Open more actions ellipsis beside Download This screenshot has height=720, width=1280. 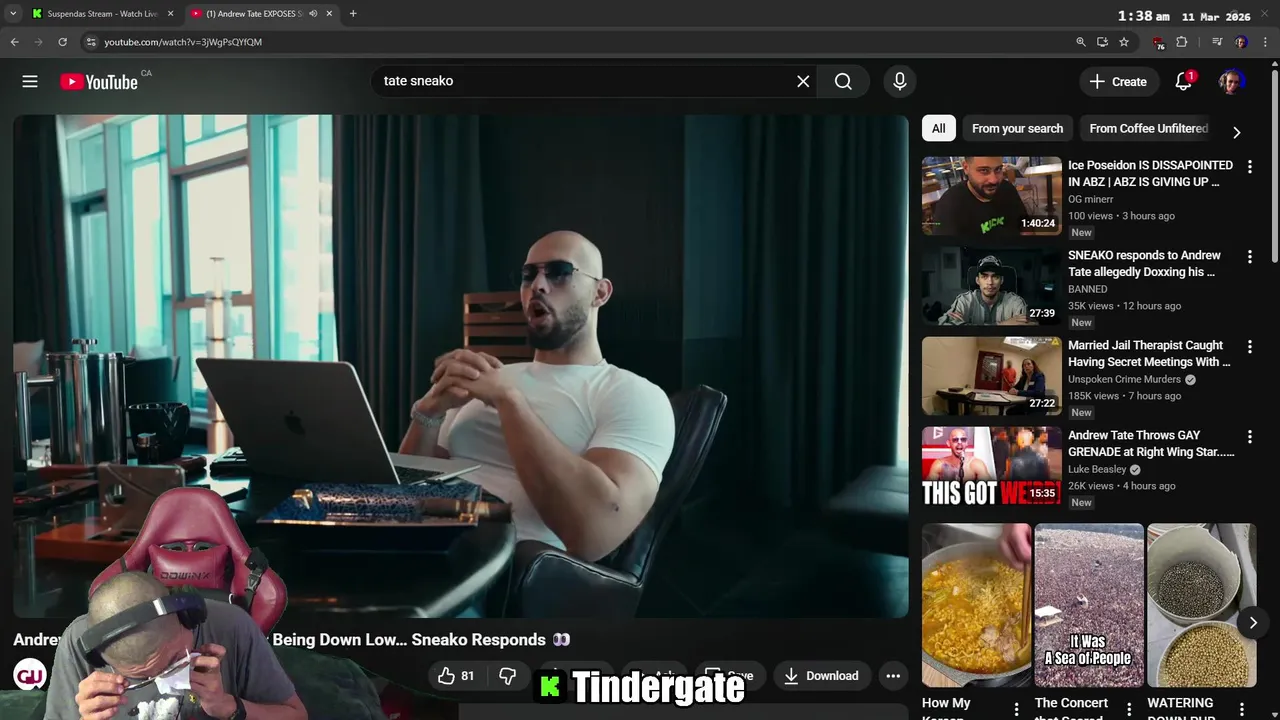point(893,676)
